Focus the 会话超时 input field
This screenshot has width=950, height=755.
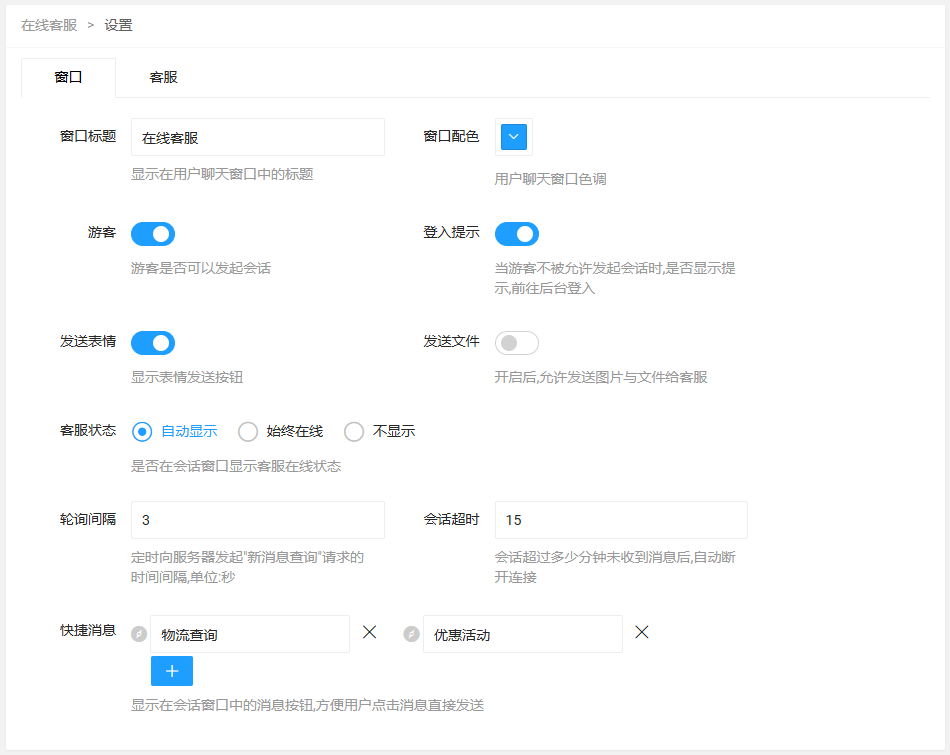tap(621, 520)
